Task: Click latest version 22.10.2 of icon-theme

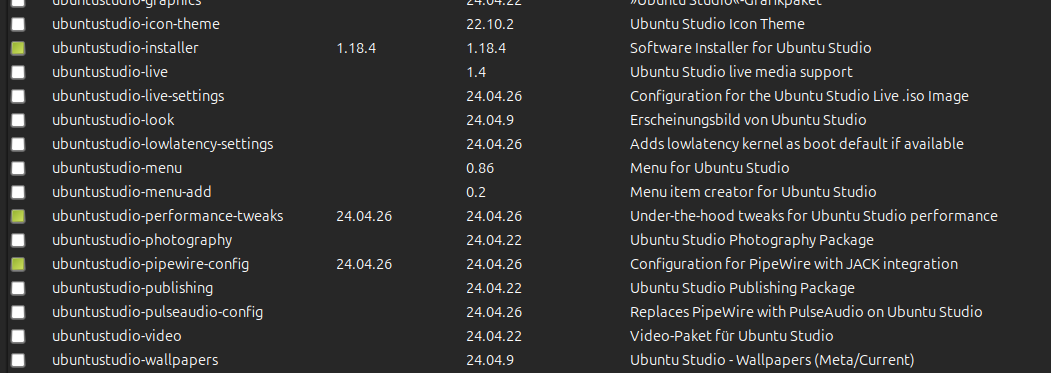Action: click(x=490, y=24)
